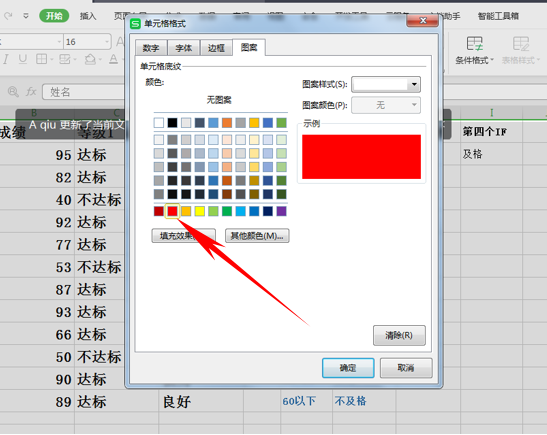Toggle italic formatting icon
Image resolution: width=547 pixels, height=435 pixels.
(6, 59)
